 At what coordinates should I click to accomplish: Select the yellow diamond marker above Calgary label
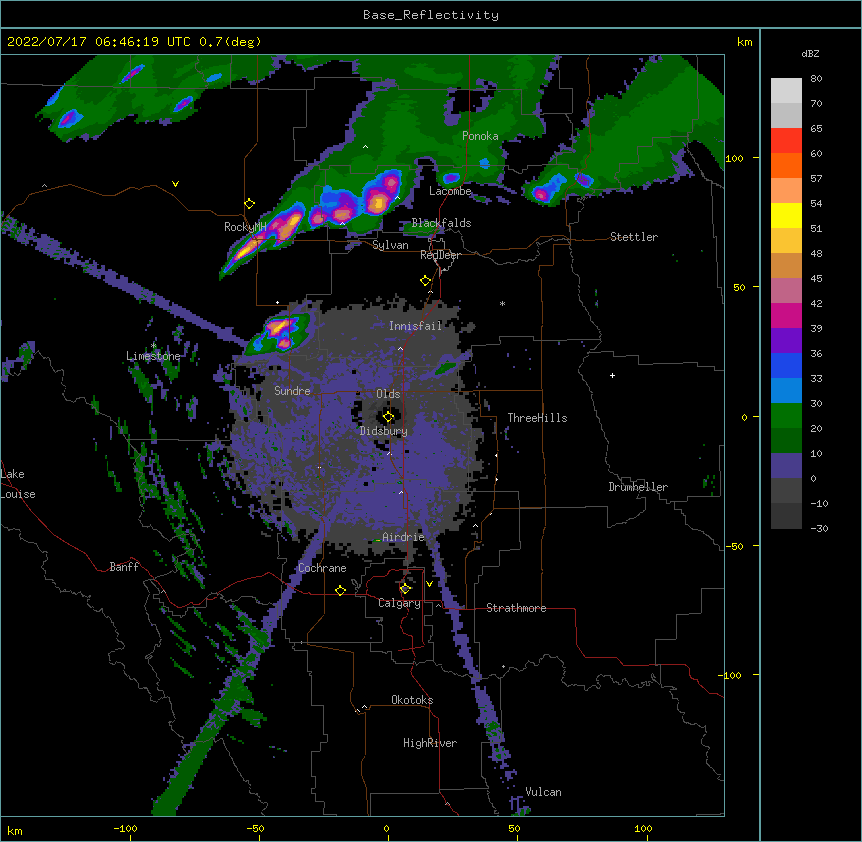405,589
